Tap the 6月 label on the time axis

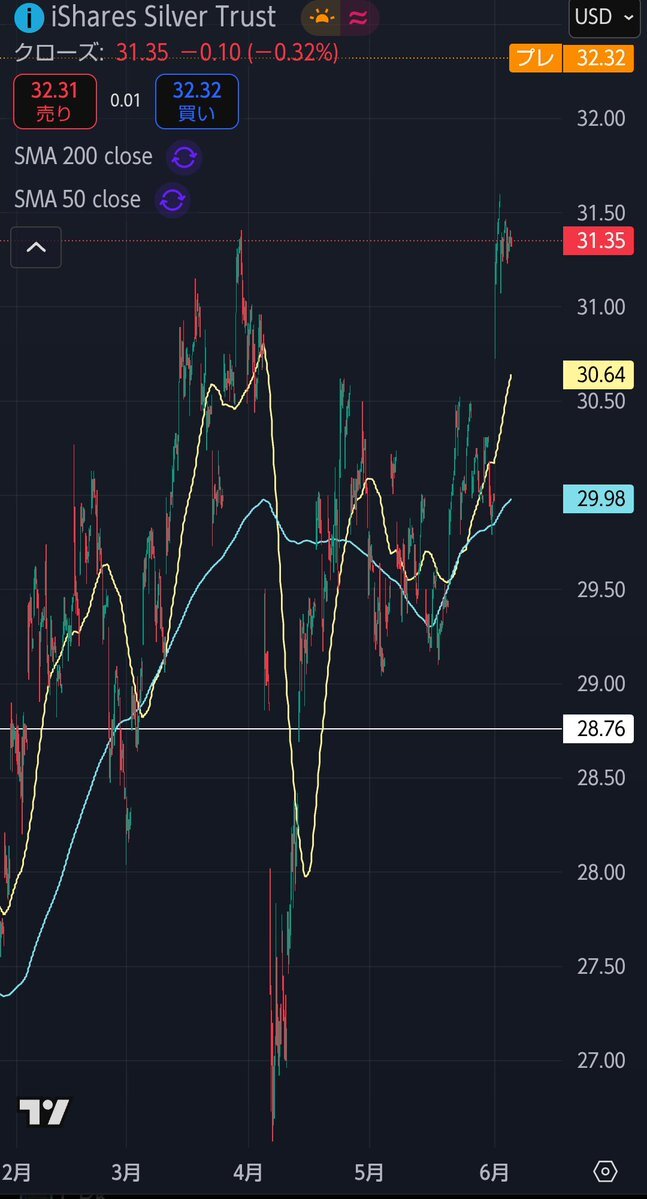pos(495,1171)
